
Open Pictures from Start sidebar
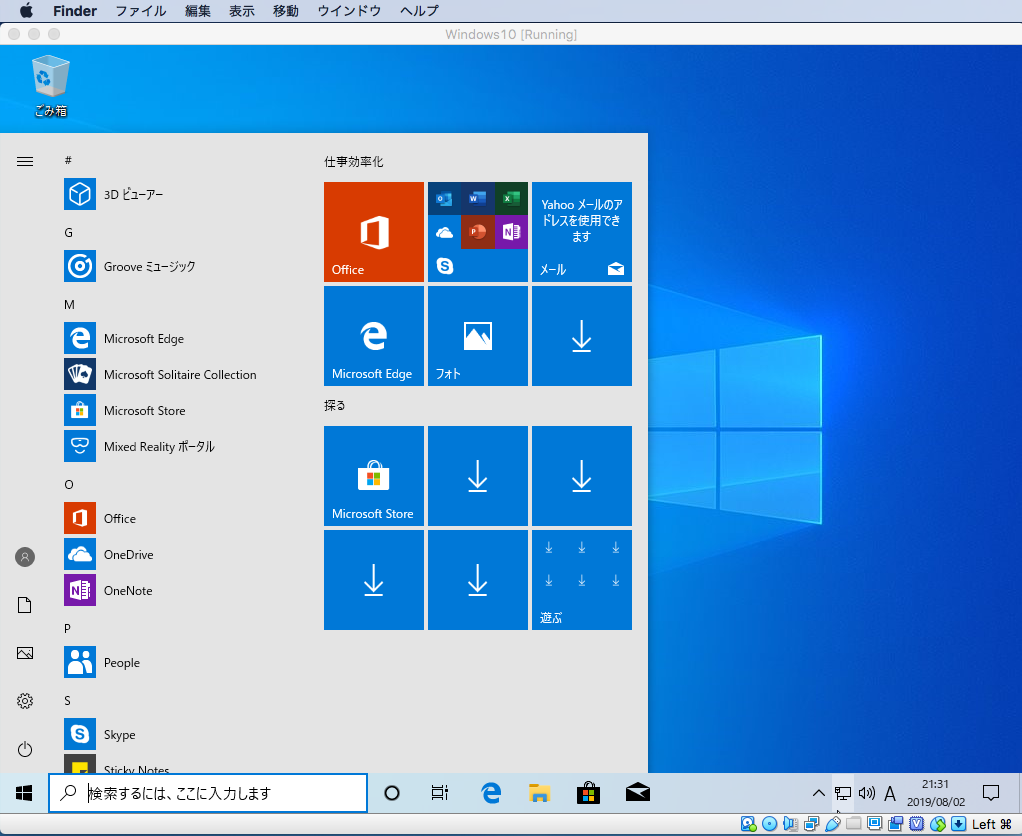point(25,653)
